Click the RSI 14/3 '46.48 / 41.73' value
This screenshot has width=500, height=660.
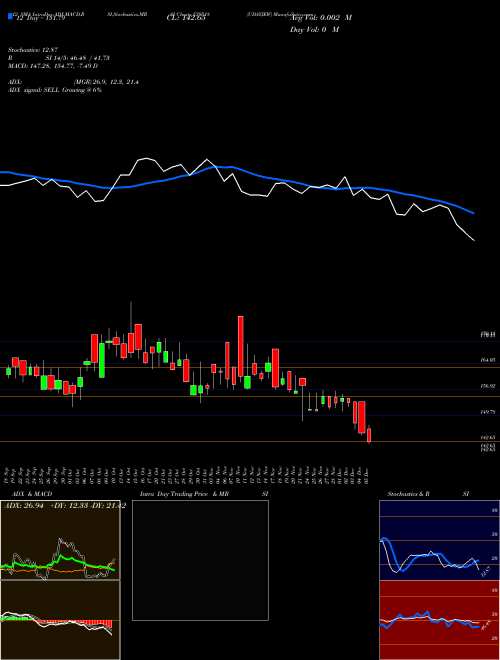point(89,58)
